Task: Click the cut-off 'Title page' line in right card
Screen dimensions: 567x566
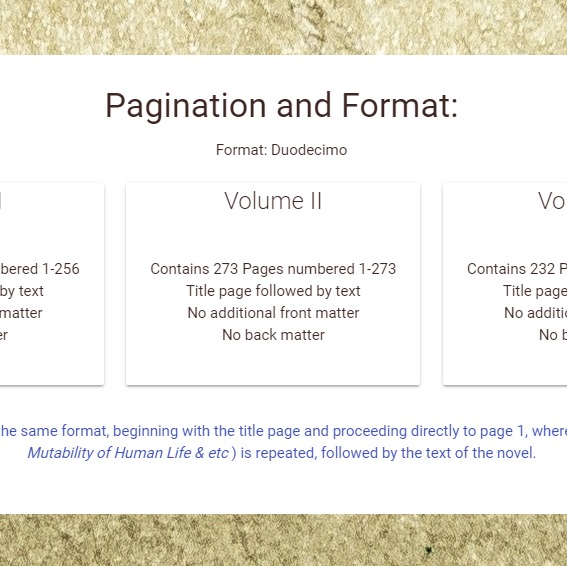Action: (x=535, y=291)
